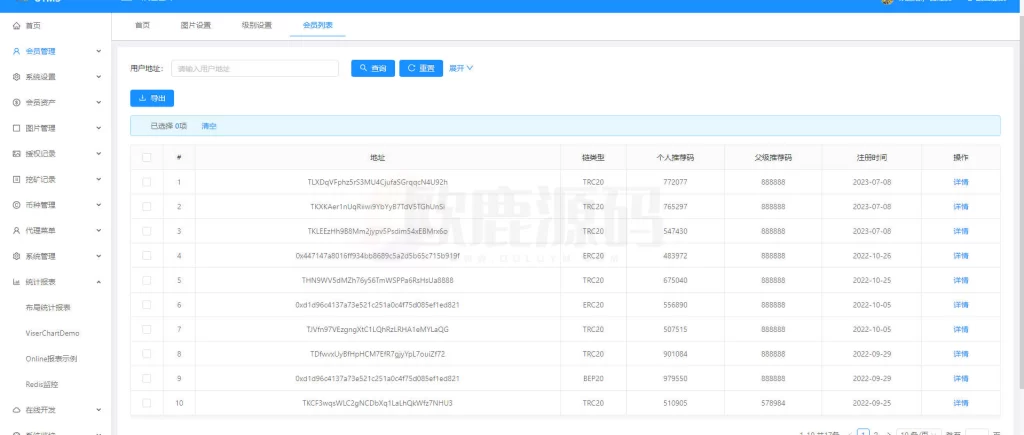Image resolution: width=1024 pixels, height=435 pixels.
Task: Expand the 会员管理 chevron in sidebar
Action: [99, 51]
